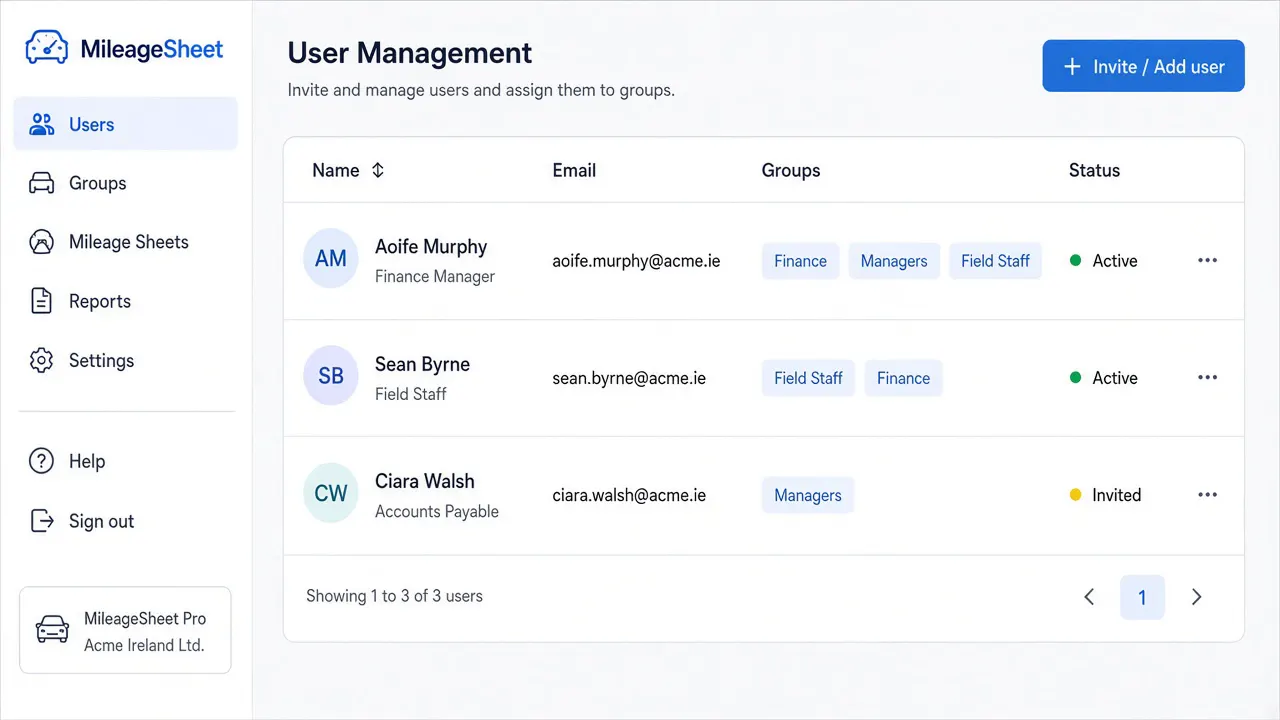This screenshot has width=1280, height=720.
Task: Click the email ciara.walsh@acme.ie
Action: 629,495
